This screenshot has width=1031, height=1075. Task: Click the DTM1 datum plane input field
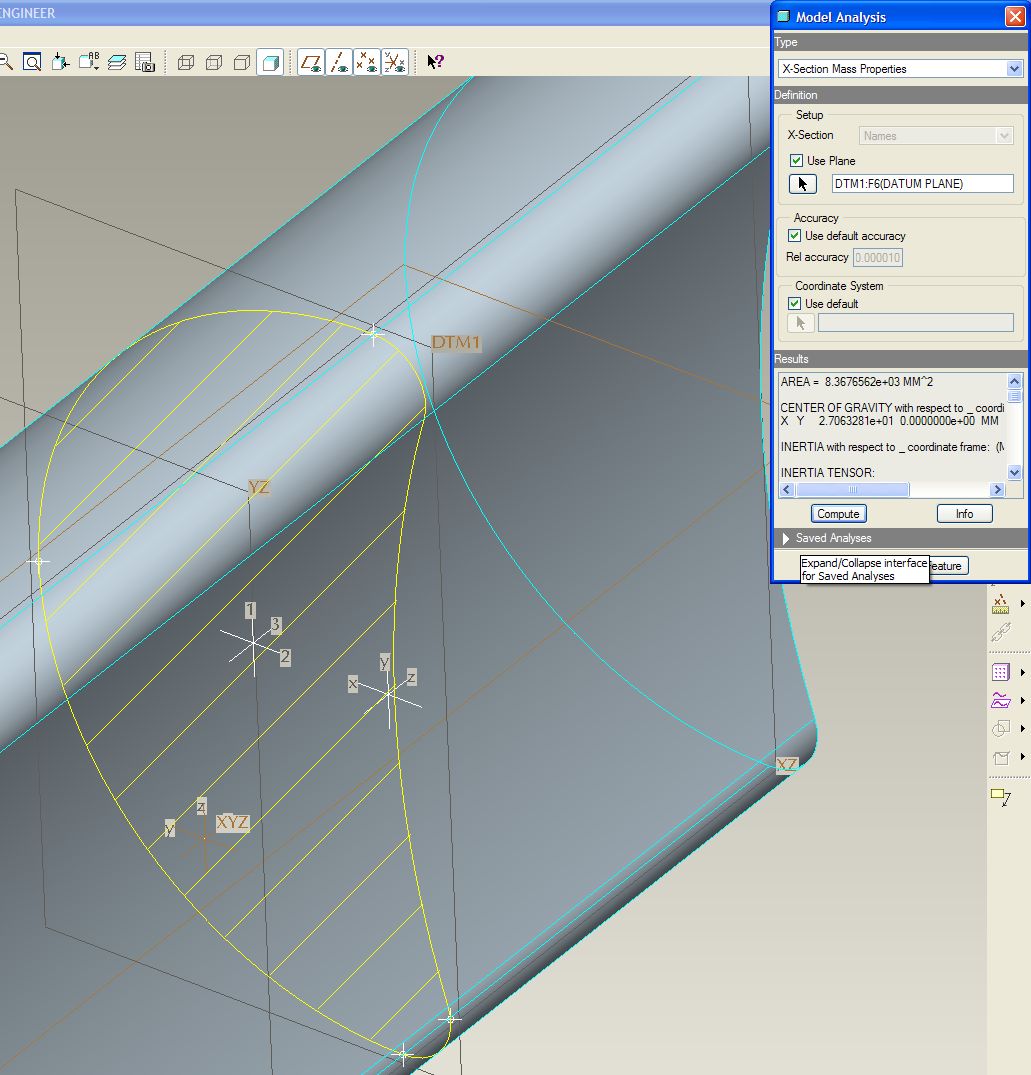pos(921,184)
